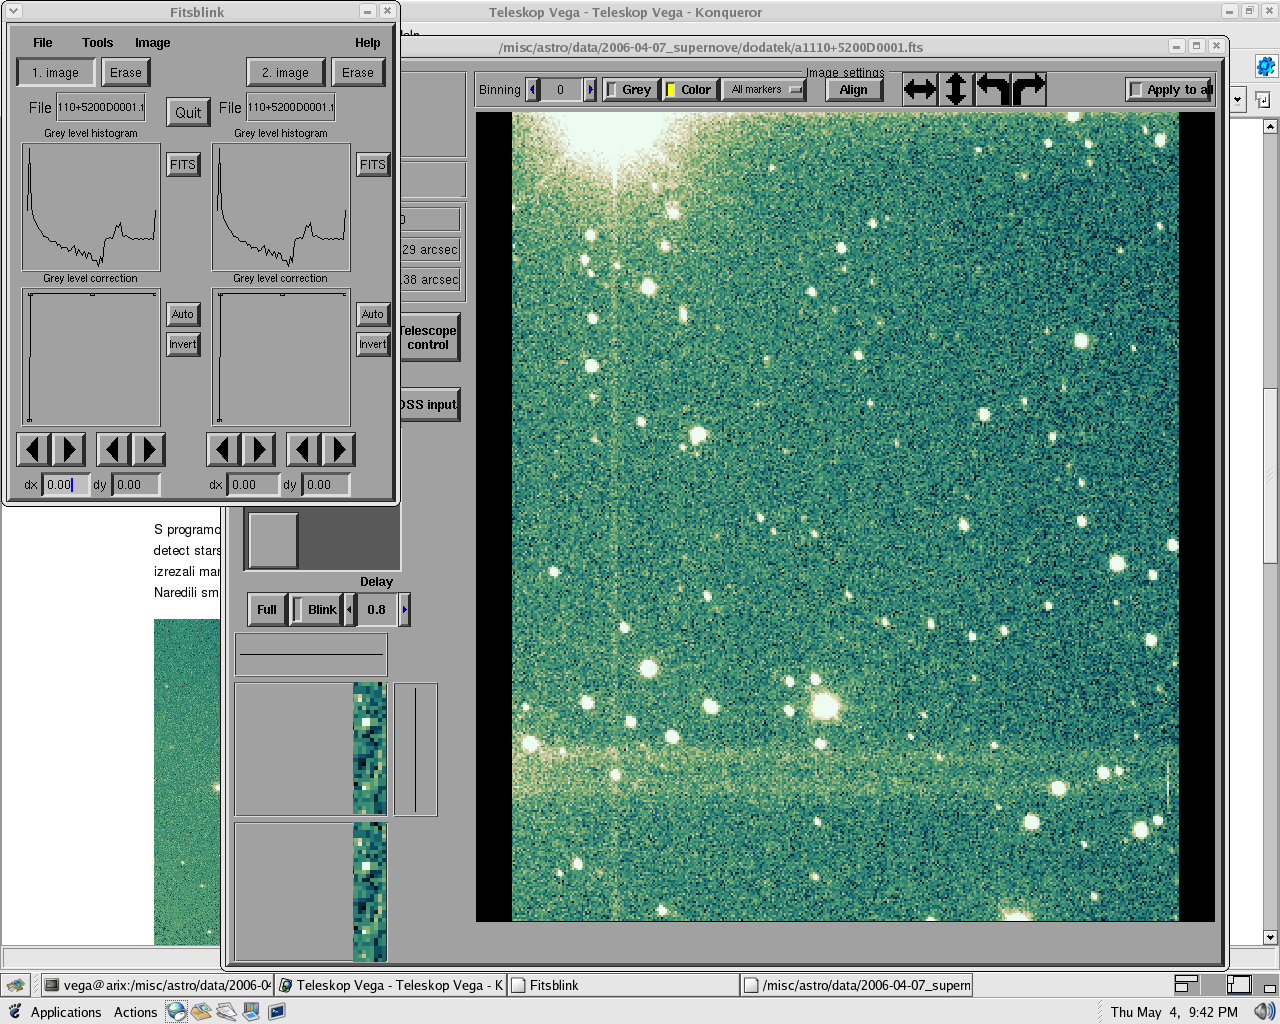Toggle the 1. image button in Fitsblink

pyautogui.click(x=56, y=72)
